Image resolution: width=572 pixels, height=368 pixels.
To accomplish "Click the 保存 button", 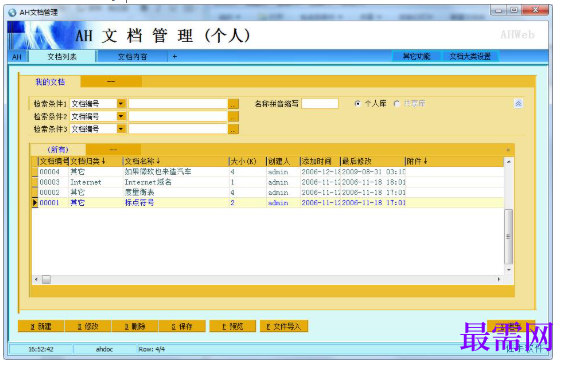I will point(182,326).
